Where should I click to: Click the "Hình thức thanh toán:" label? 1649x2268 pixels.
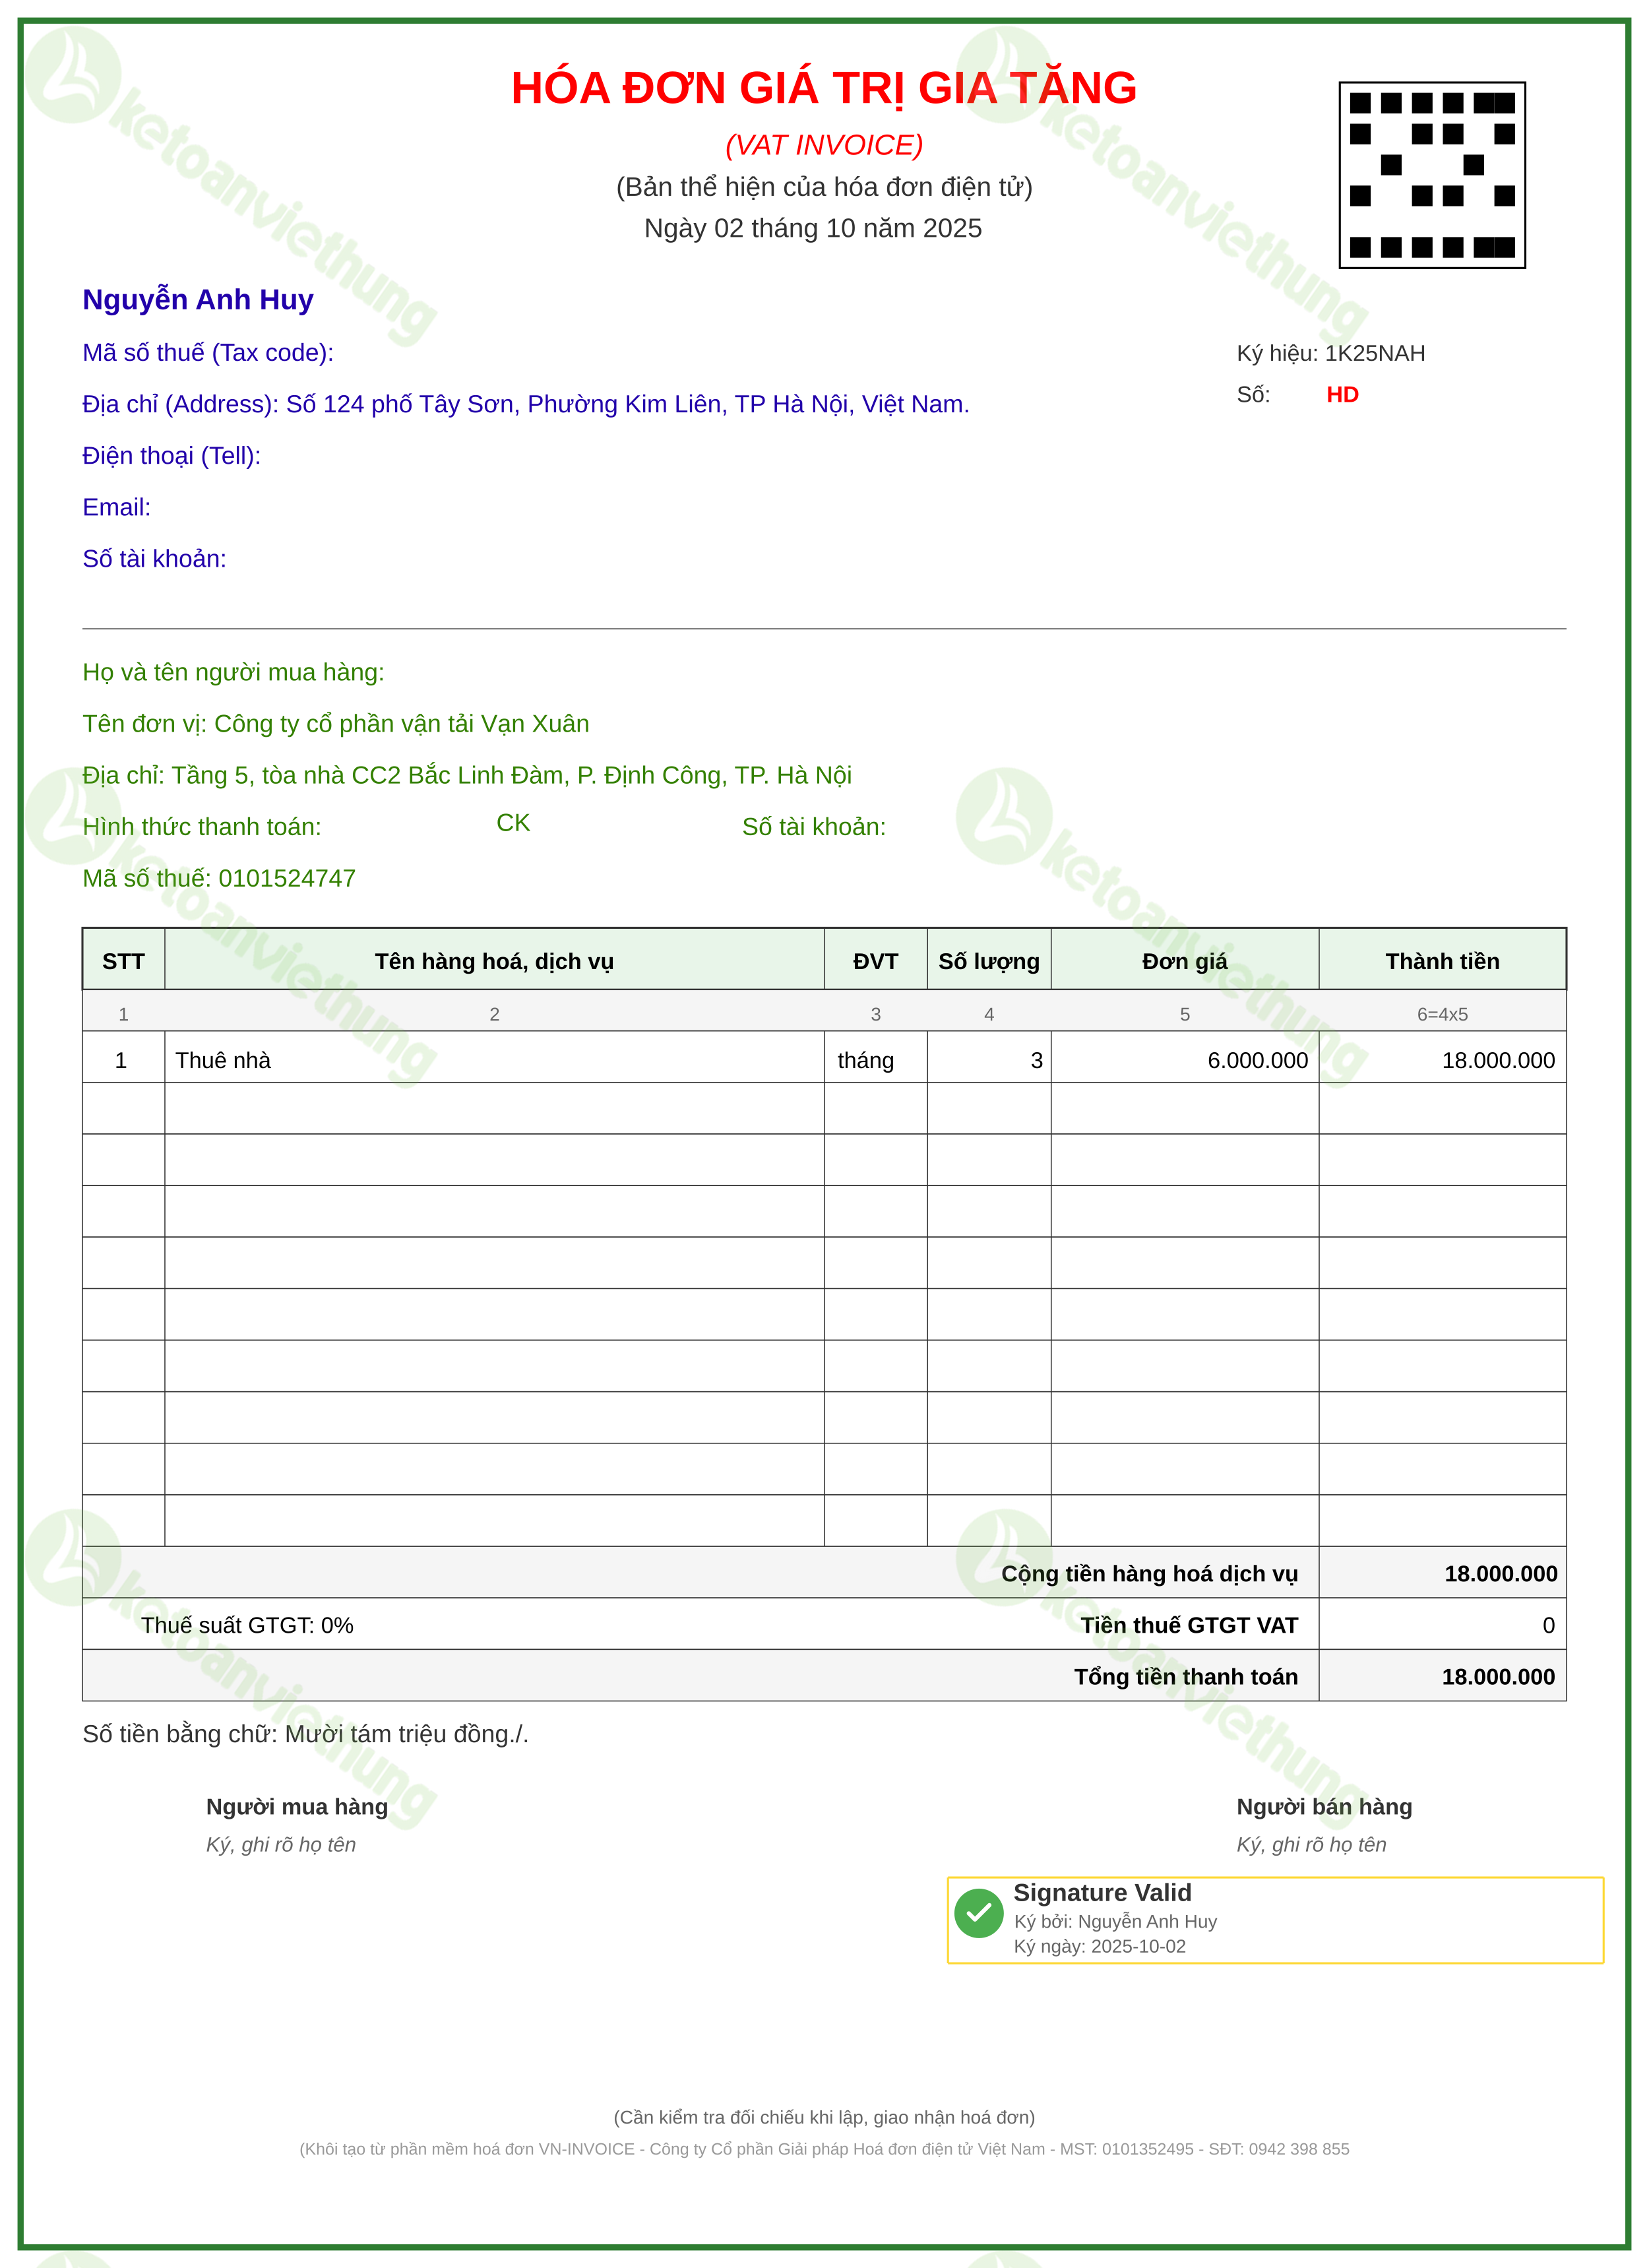[202, 827]
